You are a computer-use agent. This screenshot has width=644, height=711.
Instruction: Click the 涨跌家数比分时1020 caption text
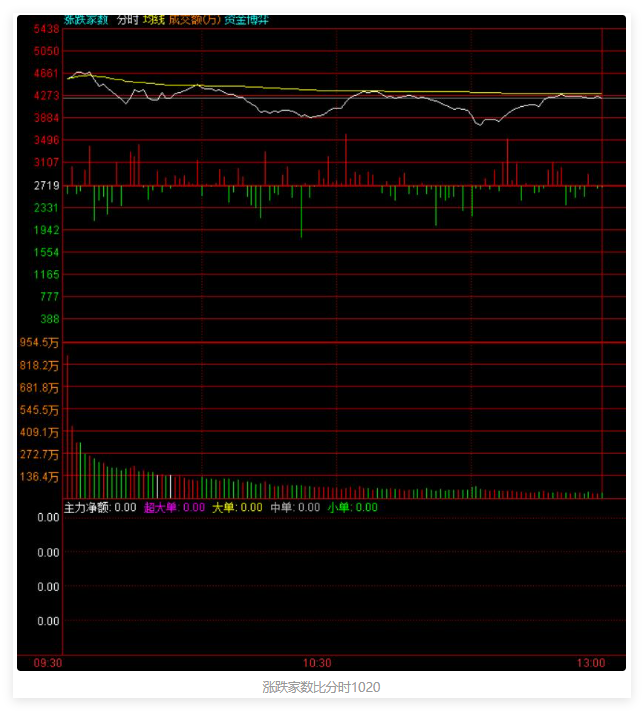(x=321, y=687)
